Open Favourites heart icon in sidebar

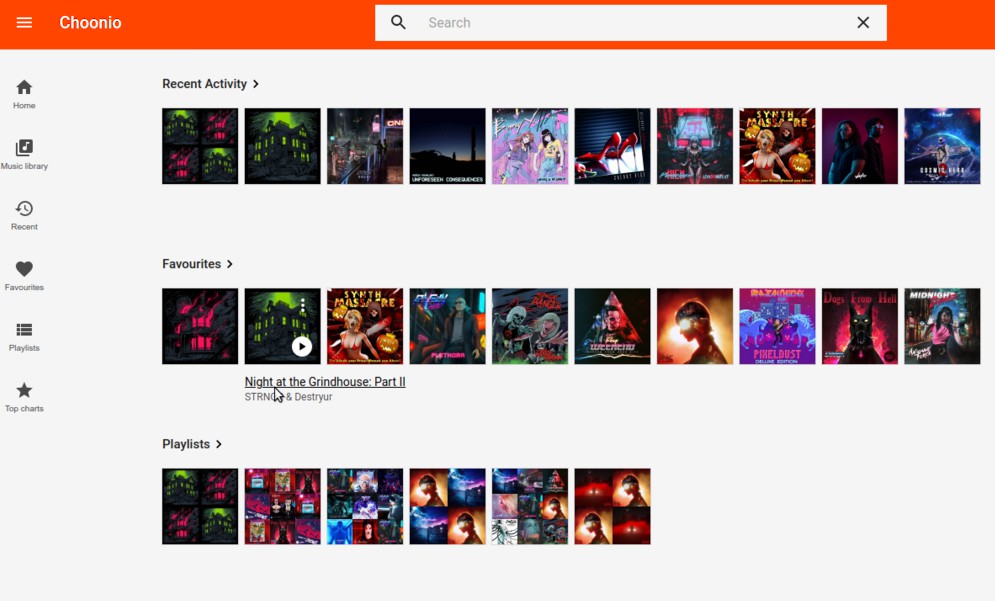click(x=24, y=275)
